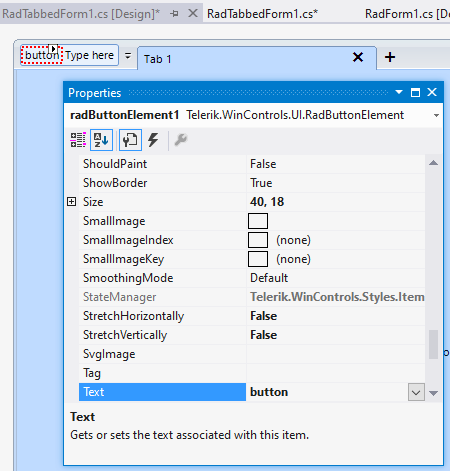The image size is (450, 471).
Task: Switch Properties grid to Categorized view
Action: coord(78,140)
